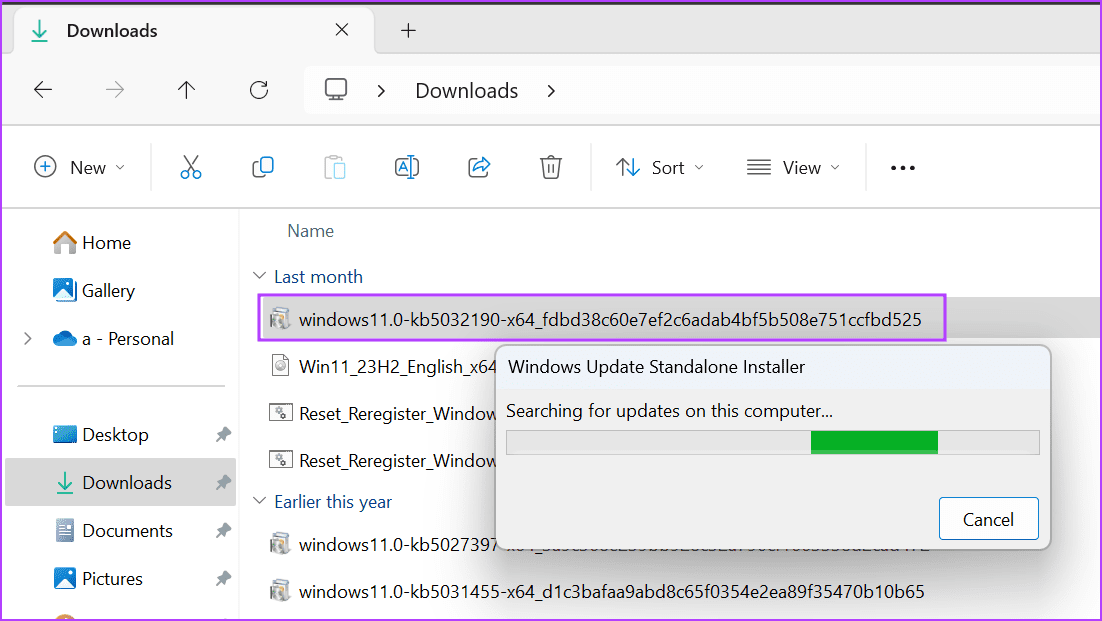Open Gallery in the navigation pane
1102x621 pixels.
coord(94,290)
